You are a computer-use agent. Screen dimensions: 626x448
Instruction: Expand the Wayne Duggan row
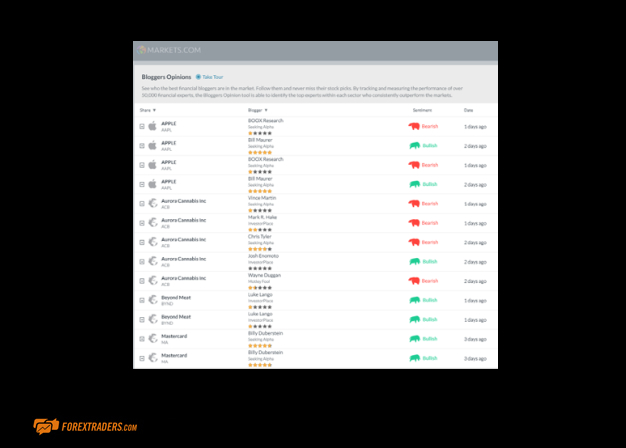pyautogui.click(x=142, y=281)
